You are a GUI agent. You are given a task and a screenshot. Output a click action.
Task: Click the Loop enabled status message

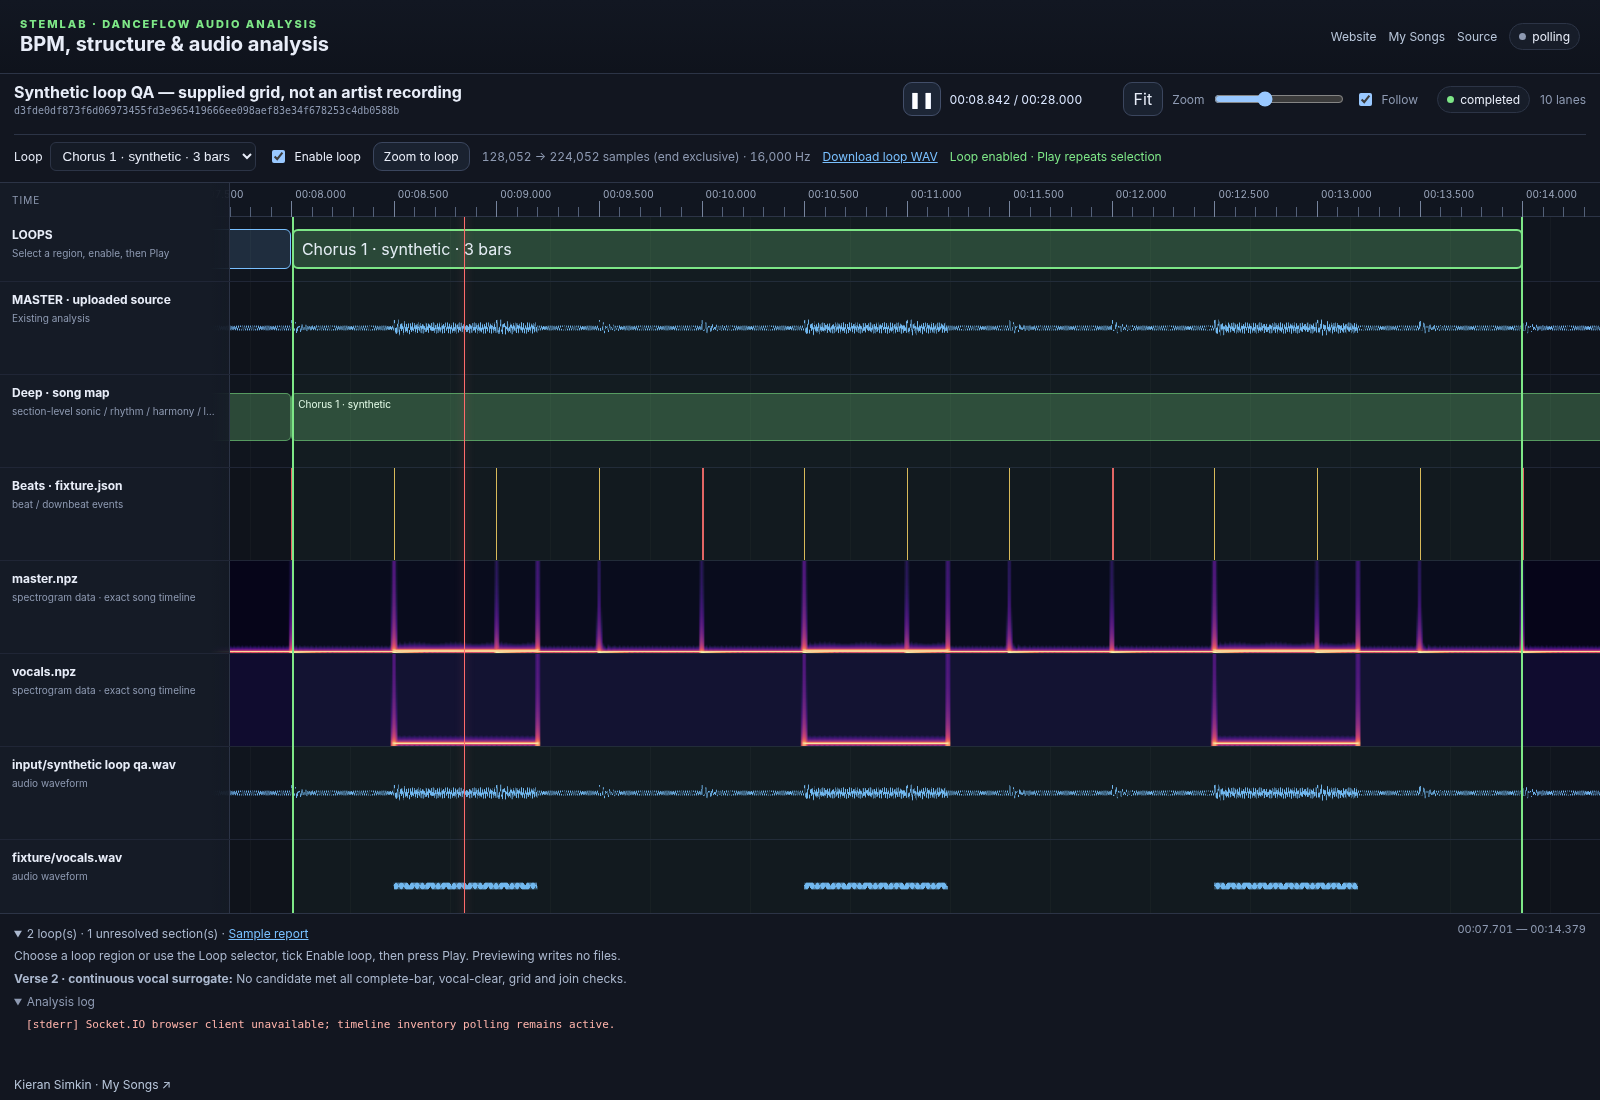(x=1055, y=157)
